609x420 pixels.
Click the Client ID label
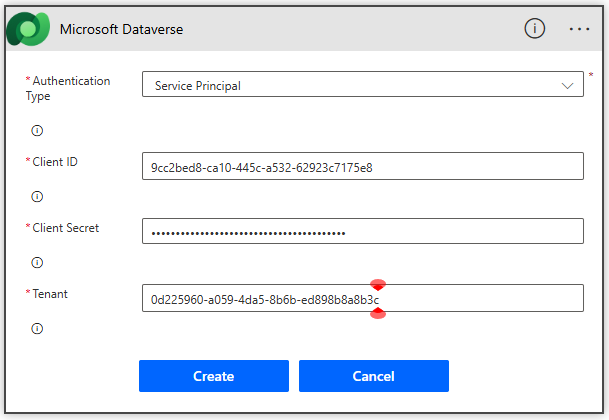coord(55,161)
